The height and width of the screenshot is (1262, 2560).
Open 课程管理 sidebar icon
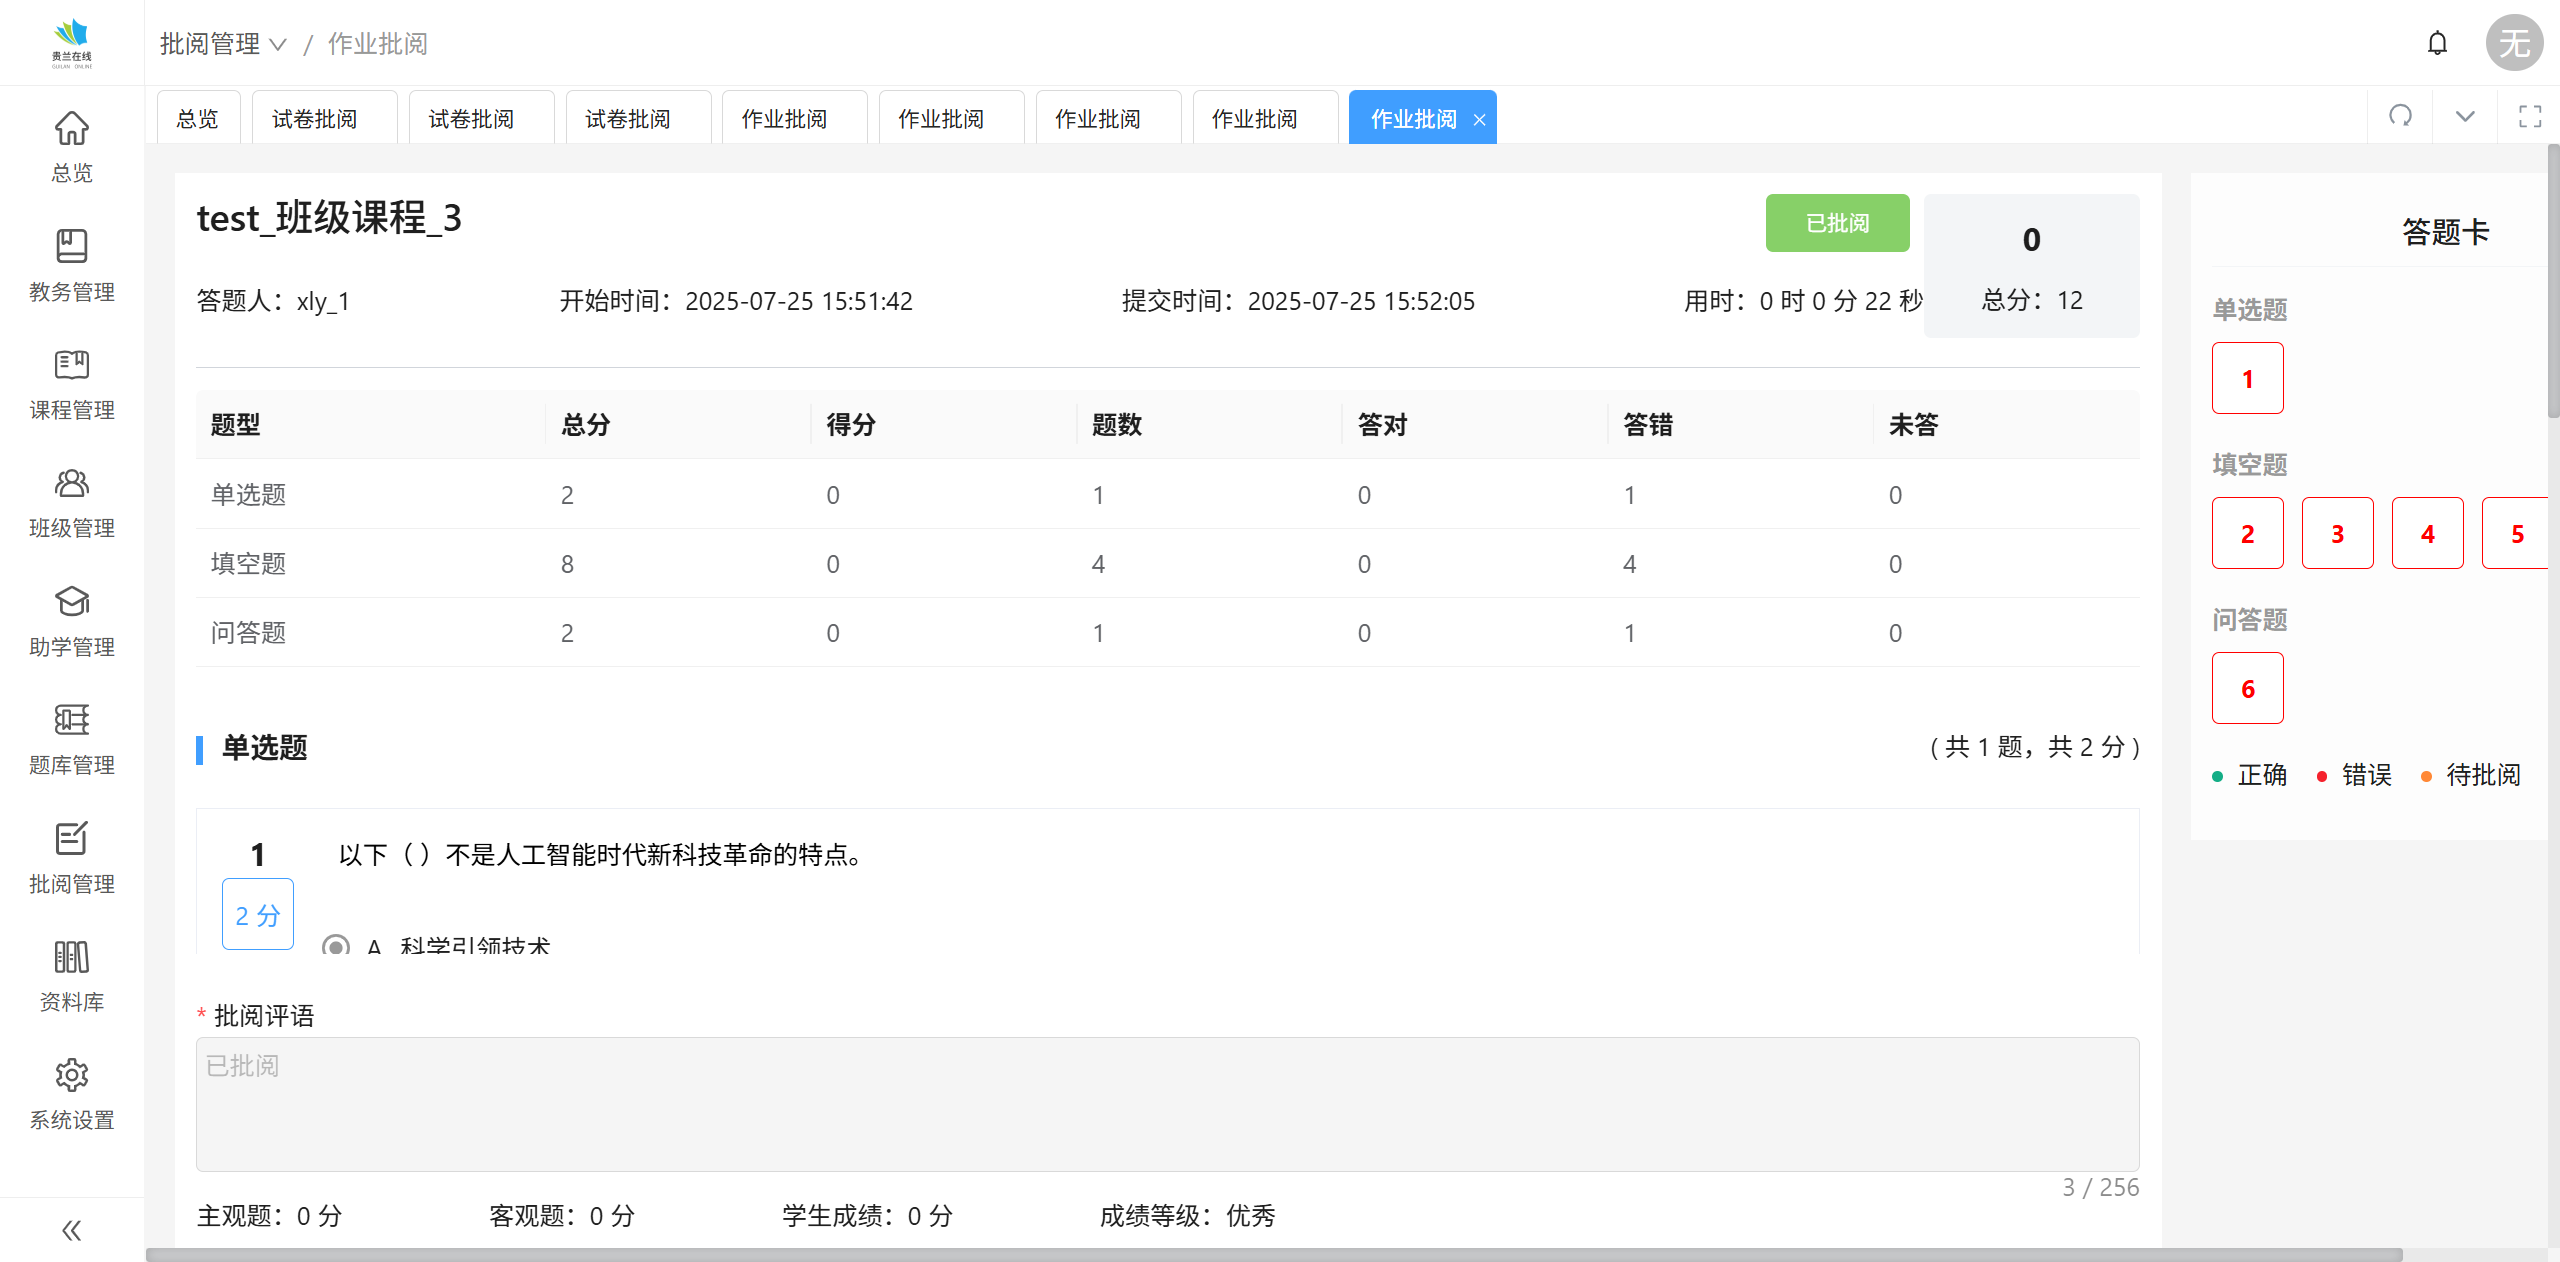click(71, 365)
